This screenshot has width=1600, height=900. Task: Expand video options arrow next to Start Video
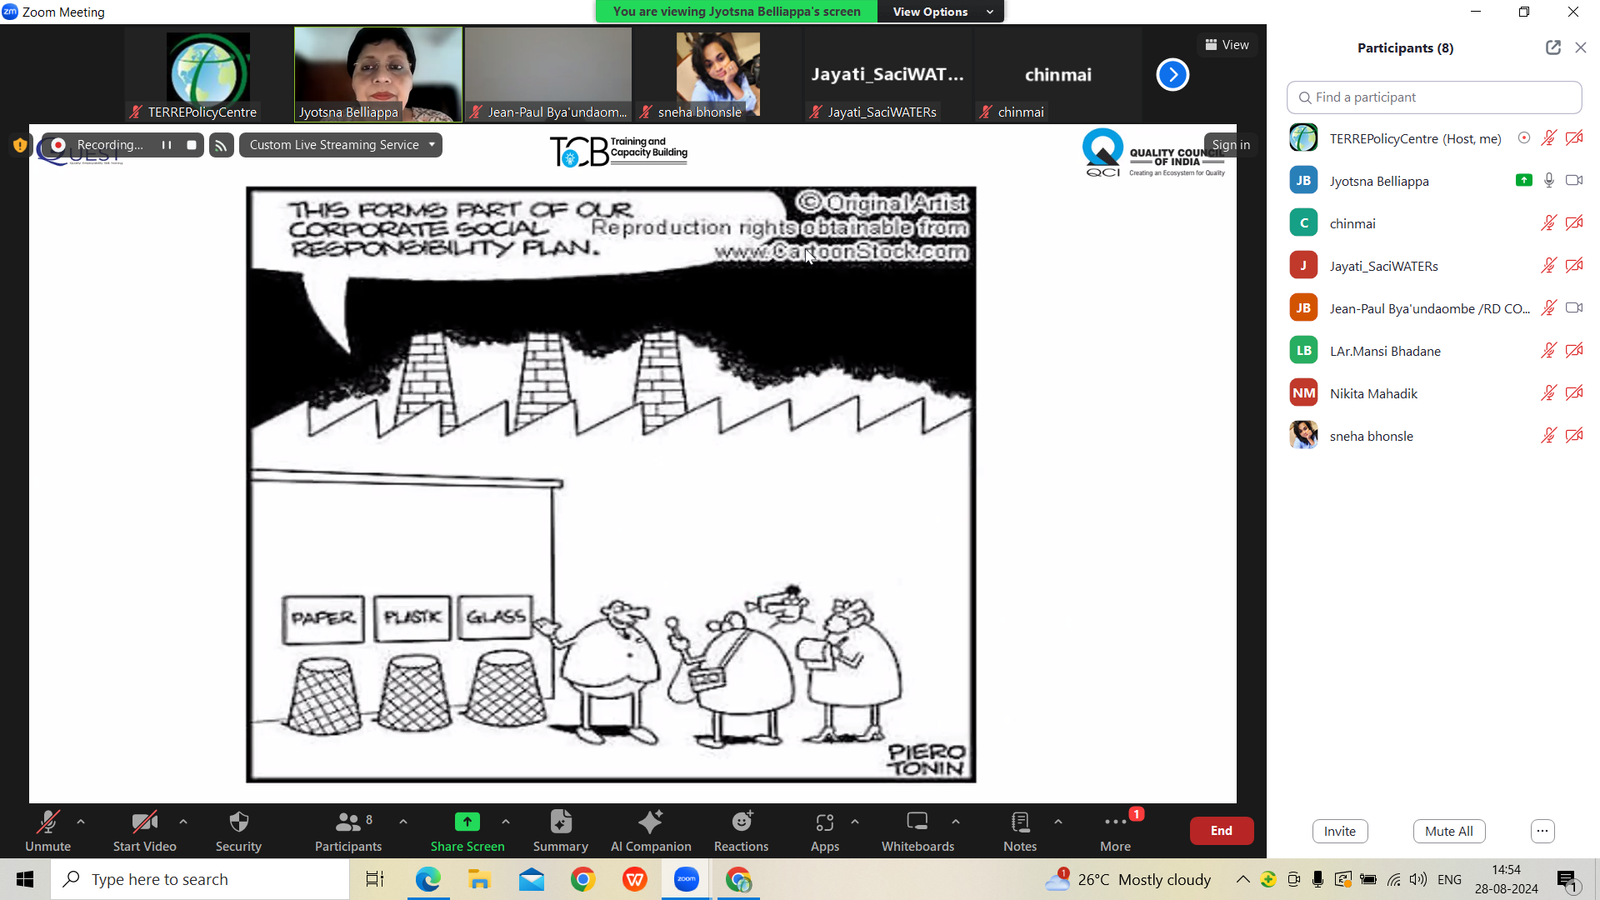coord(183,822)
